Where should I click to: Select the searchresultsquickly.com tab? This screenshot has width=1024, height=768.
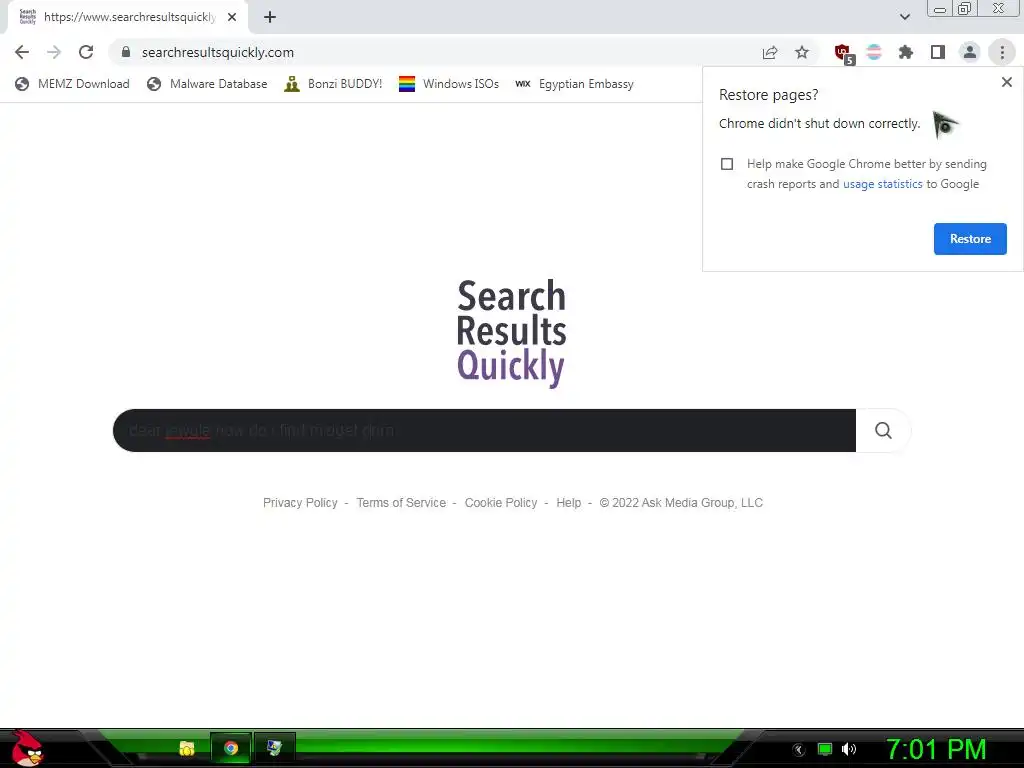[128, 17]
